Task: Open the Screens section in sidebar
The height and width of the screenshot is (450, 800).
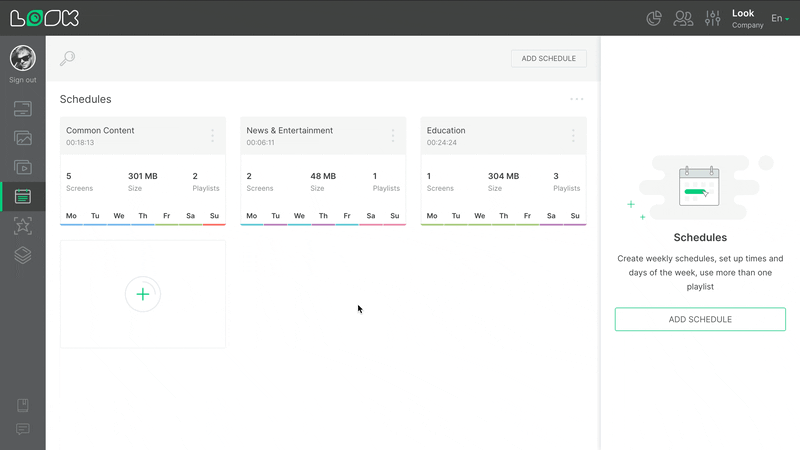Action: pos(22,108)
